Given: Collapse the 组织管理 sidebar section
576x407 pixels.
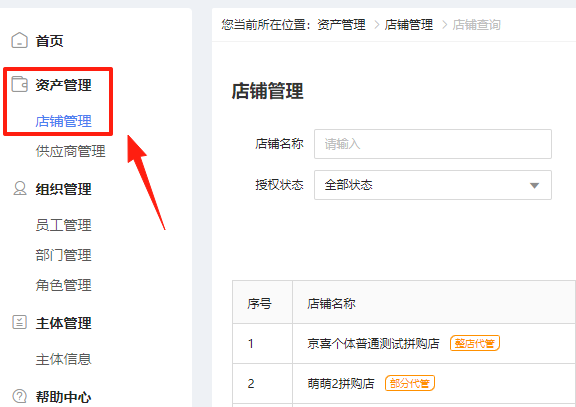Looking at the screenshot, I should pos(64,189).
